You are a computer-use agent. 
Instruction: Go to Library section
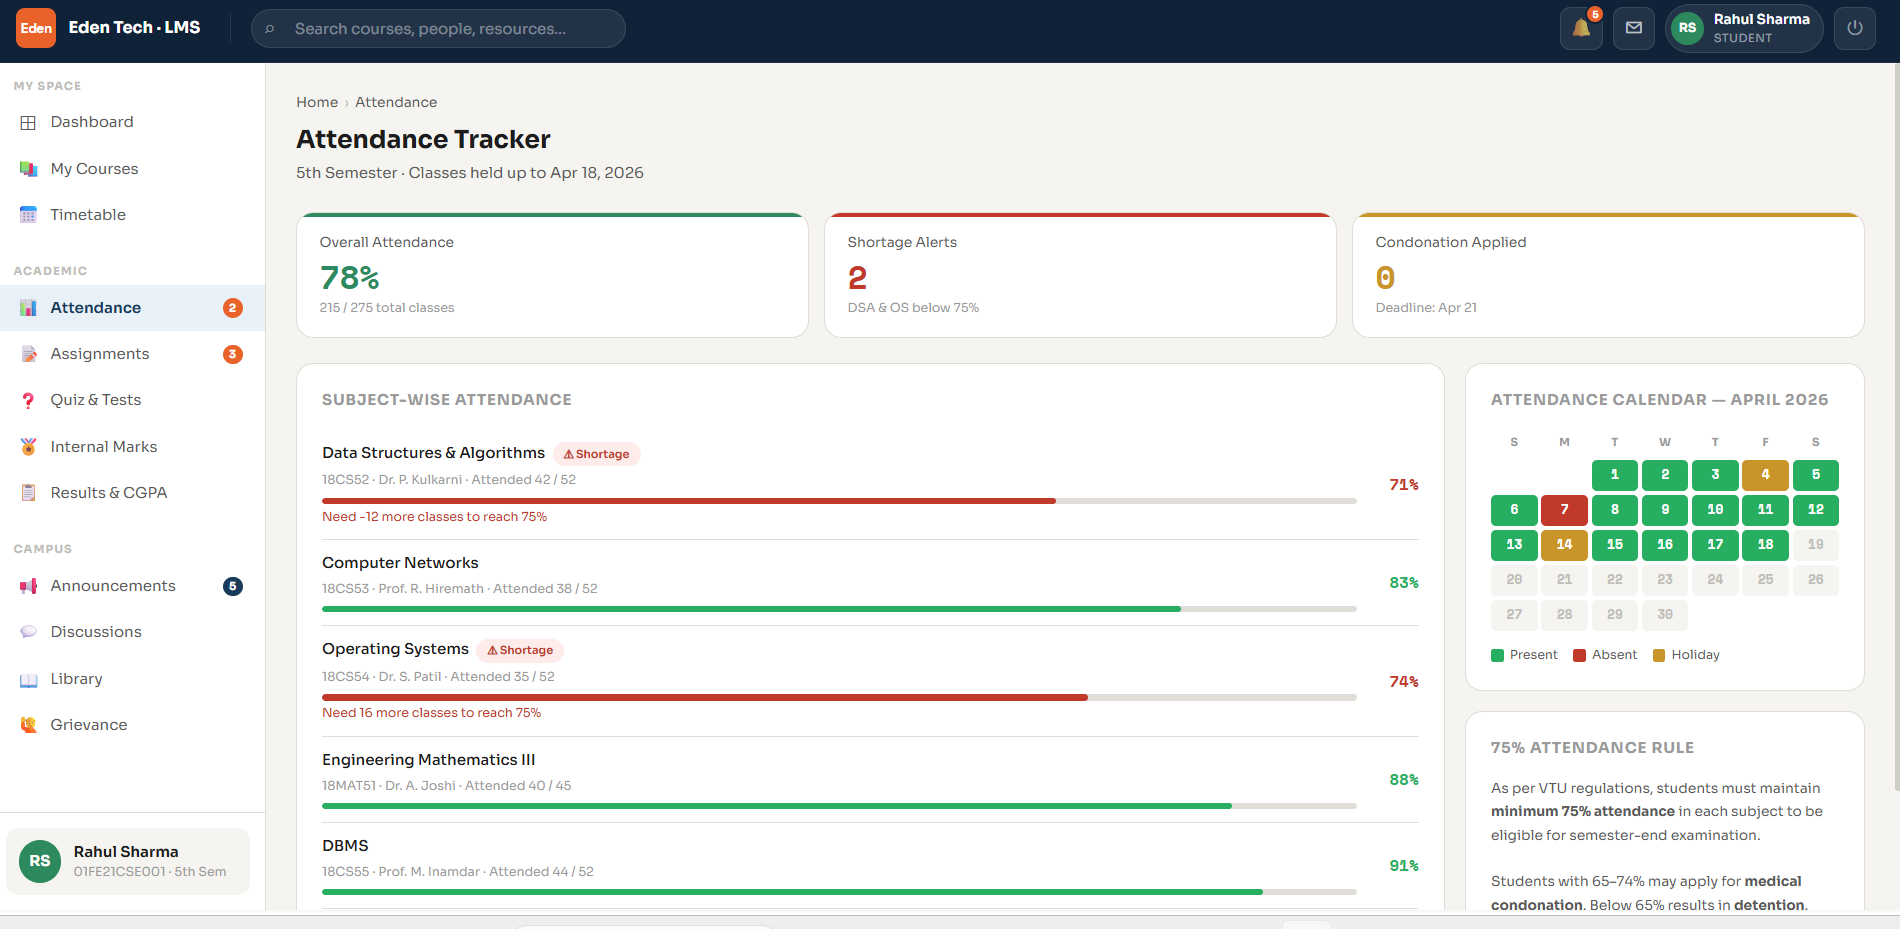[x=132, y=679]
